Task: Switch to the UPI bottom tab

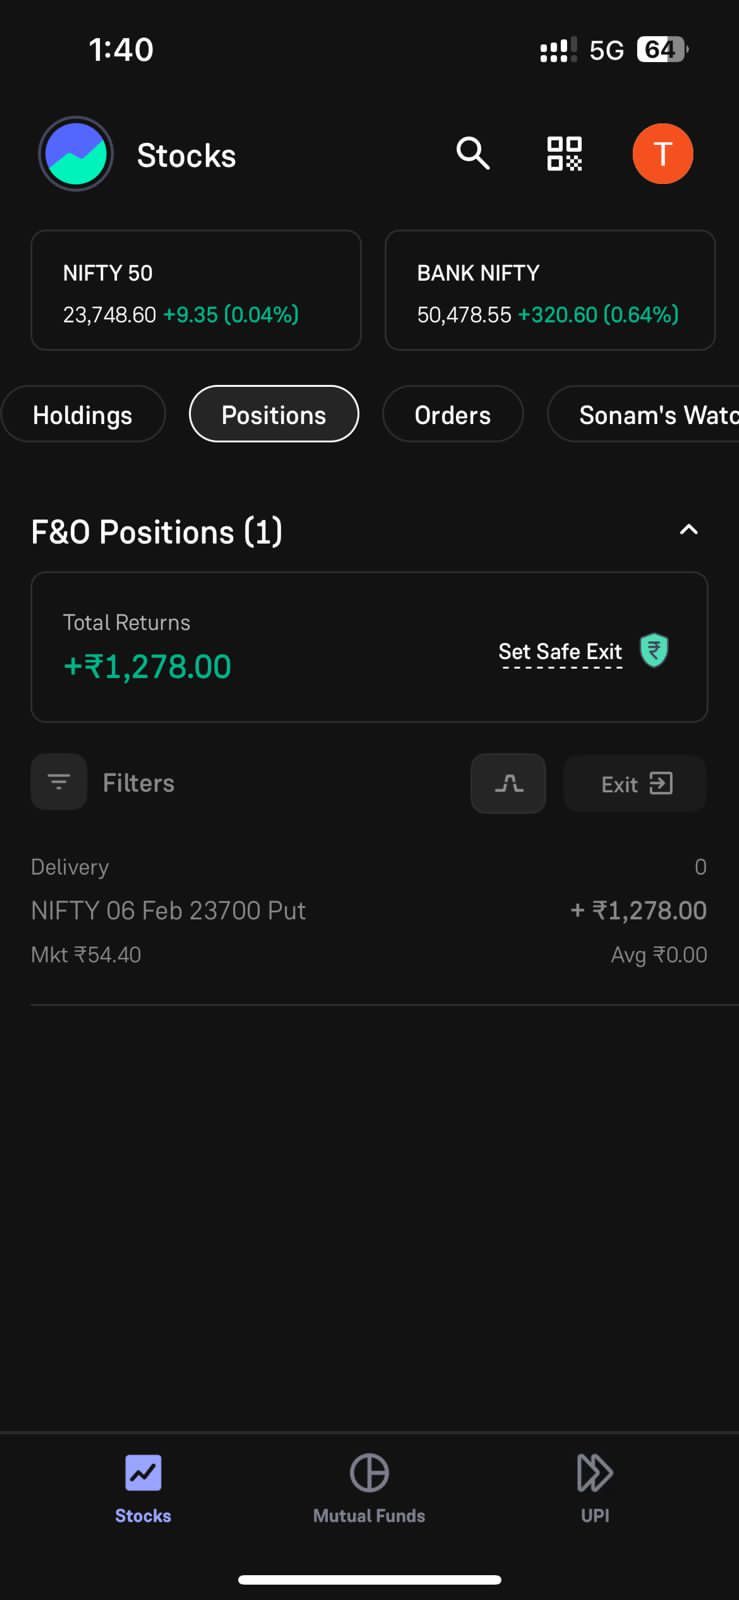Action: (595, 1488)
